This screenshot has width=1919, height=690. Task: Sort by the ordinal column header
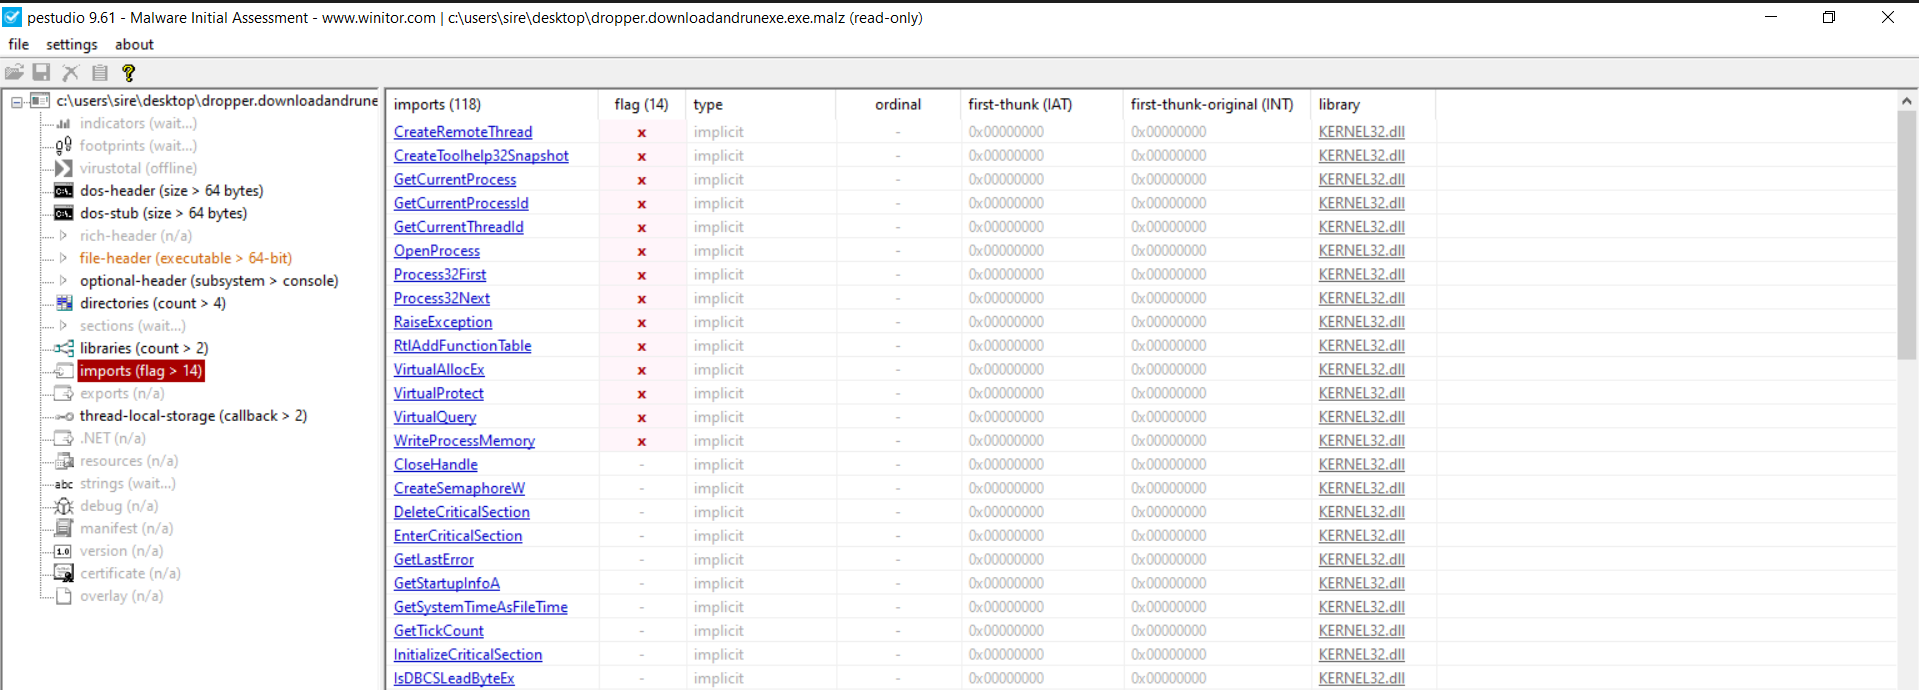[897, 104]
